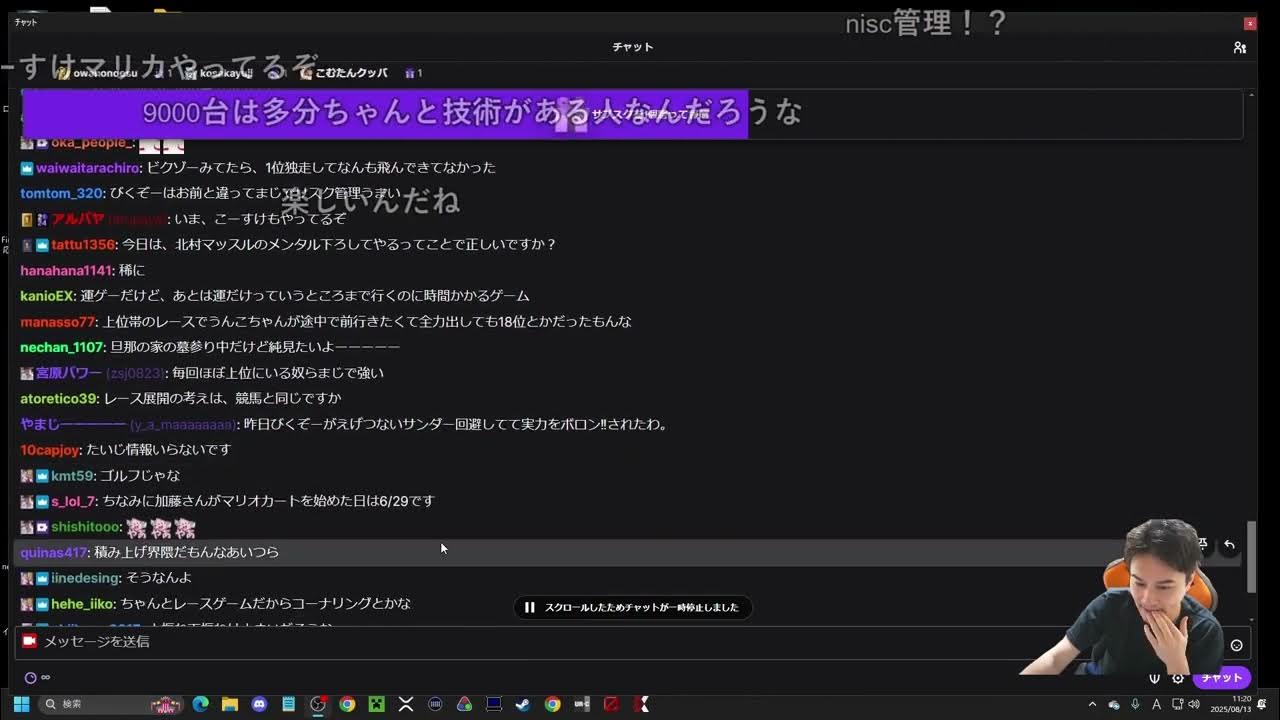Image resolution: width=1280 pixels, height=720 pixels.
Task: Click message text たいじ情報いらないです
Action: click(x=159, y=450)
